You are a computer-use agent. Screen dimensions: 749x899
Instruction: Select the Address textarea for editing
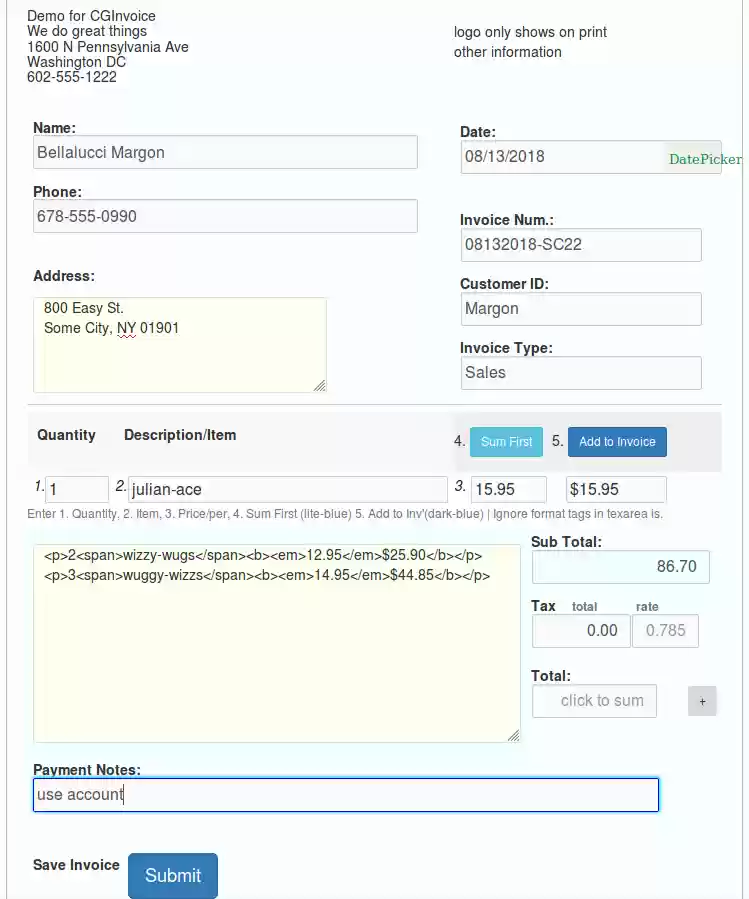180,343
